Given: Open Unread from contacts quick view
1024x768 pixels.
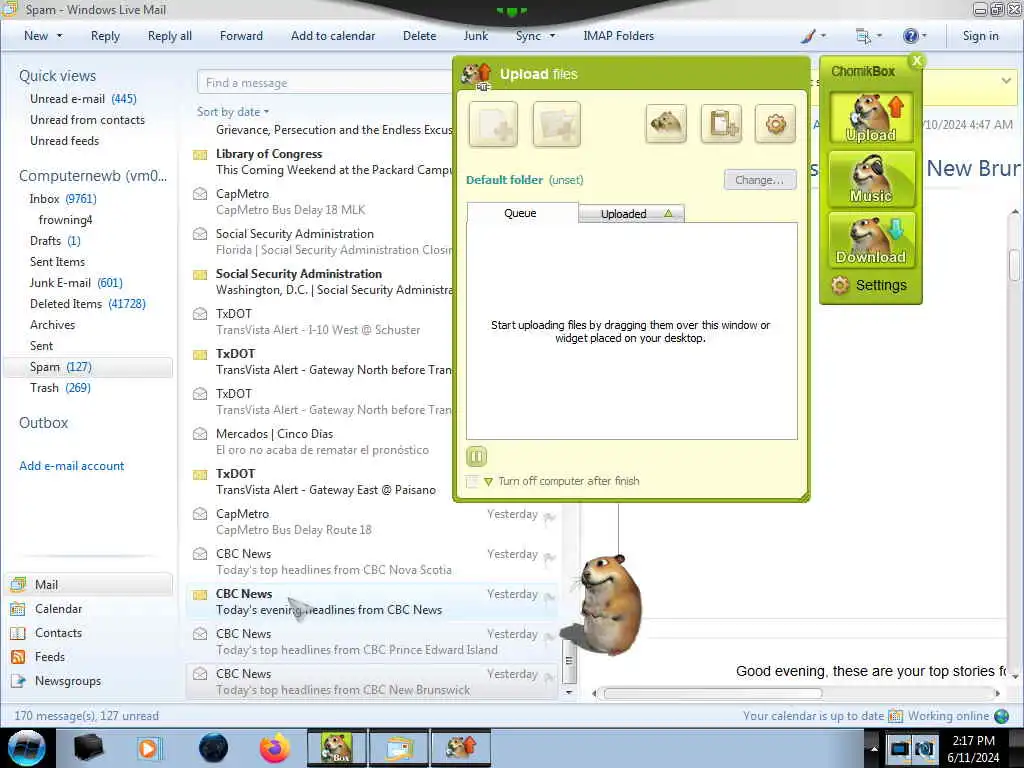Looking at the screenshot, I should pyautogui.click(x=88, y=120).
